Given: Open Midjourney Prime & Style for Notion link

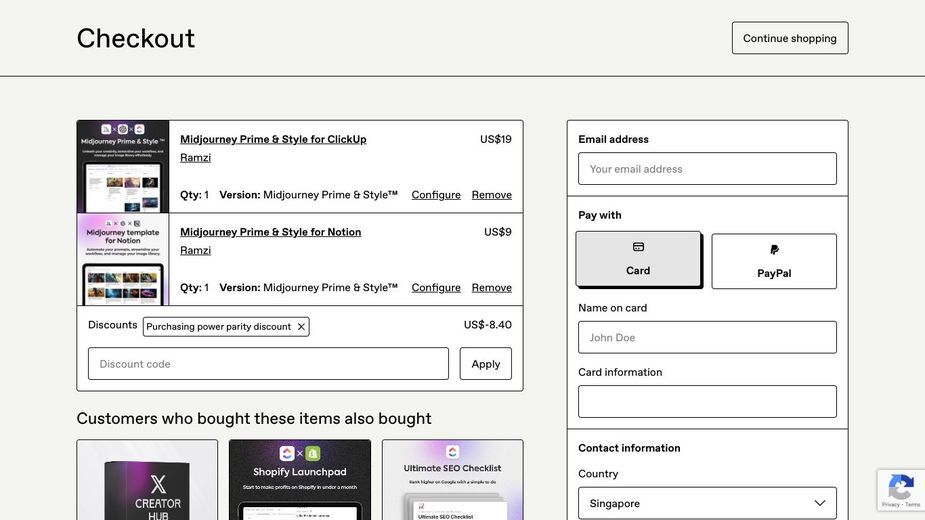Looking at the screenshot, I should point(270,232).
